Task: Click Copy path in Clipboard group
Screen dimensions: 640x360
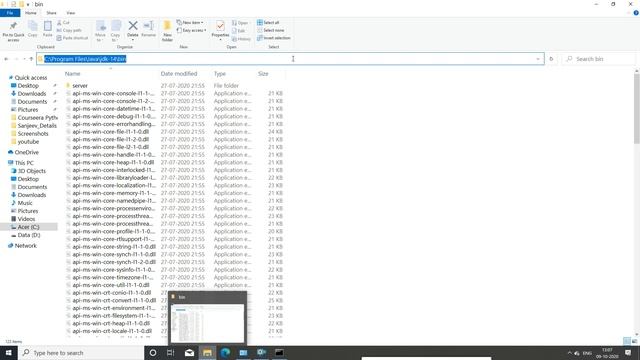Action: coord(69,30)
